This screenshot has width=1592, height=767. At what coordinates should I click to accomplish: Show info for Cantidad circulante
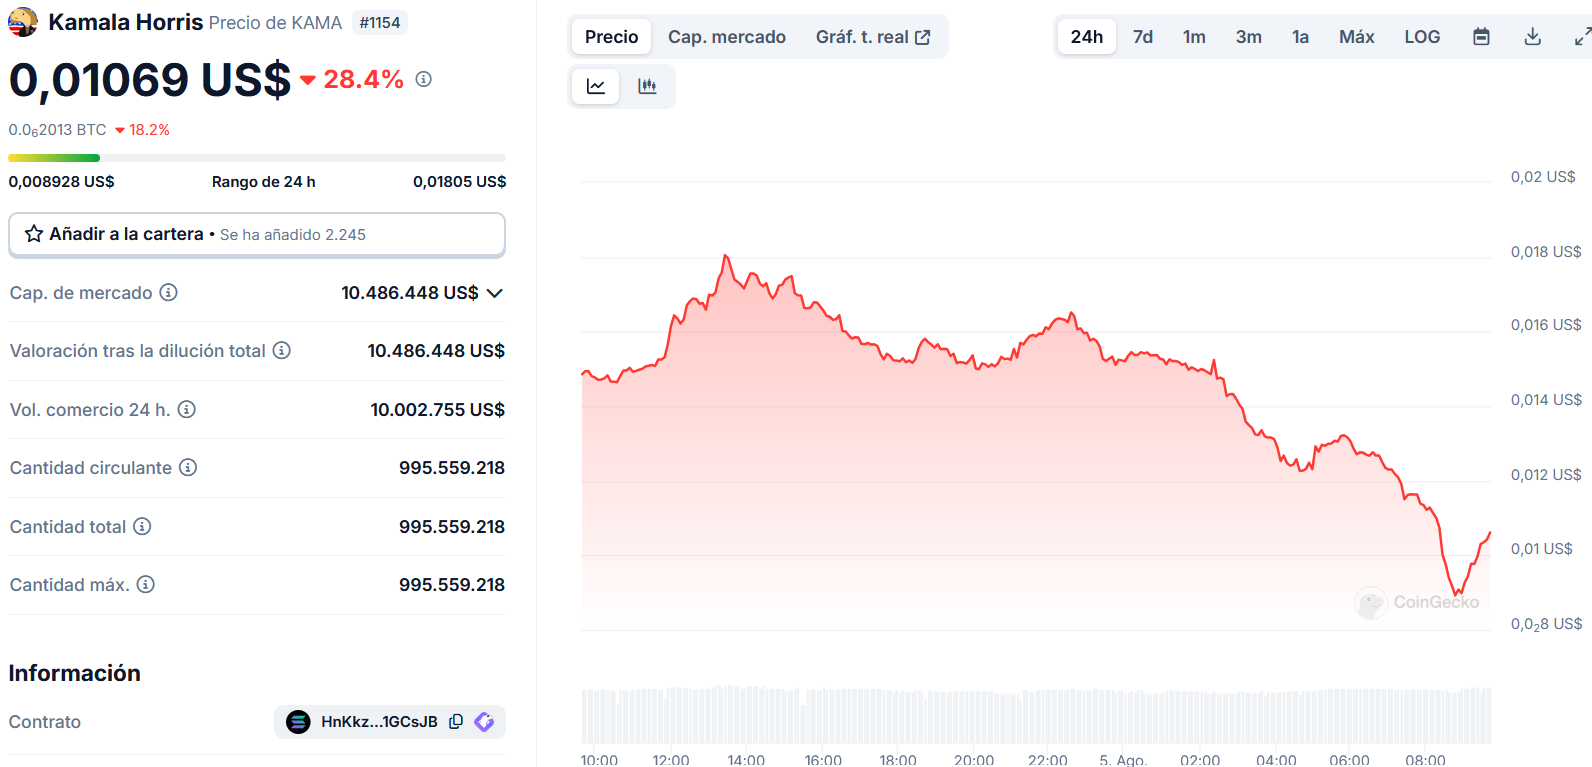(x=188, y=467)
